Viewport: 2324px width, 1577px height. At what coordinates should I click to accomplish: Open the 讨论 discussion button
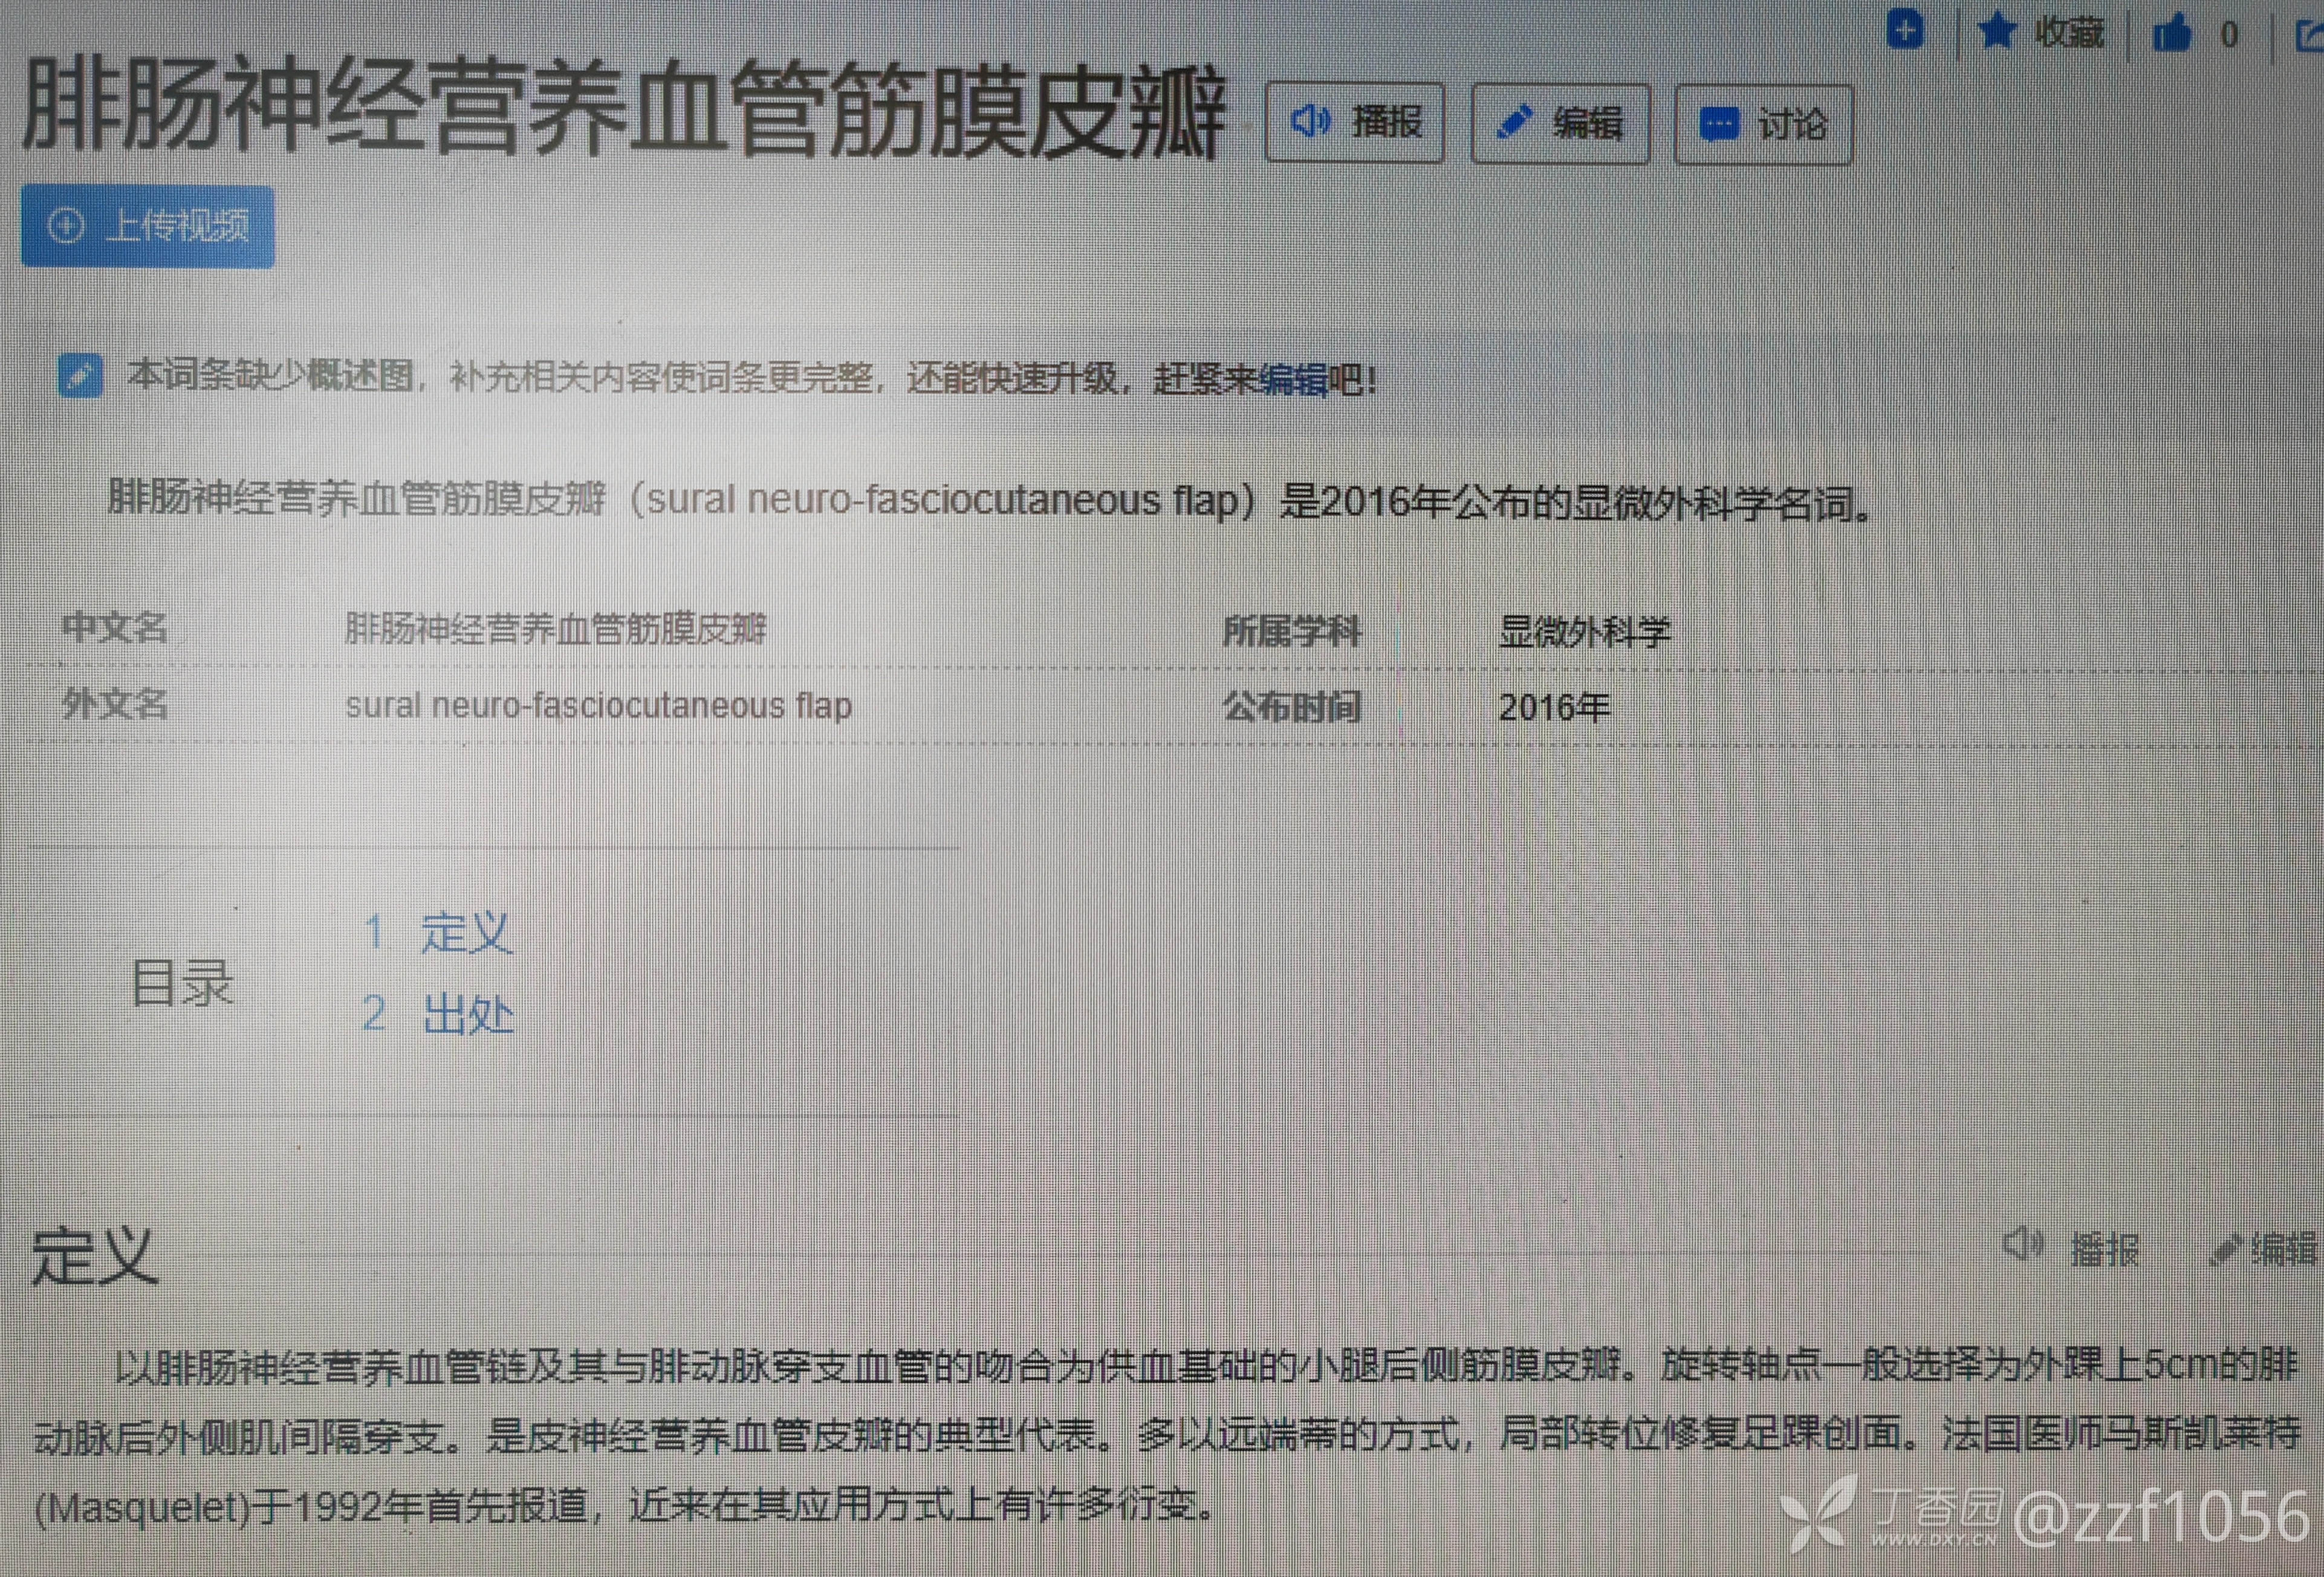(x=1763, y=125)
